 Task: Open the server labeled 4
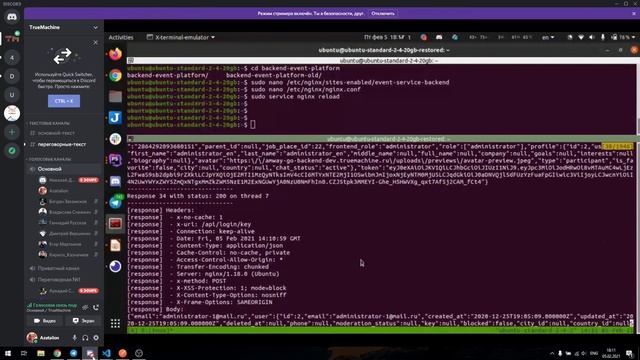(x=12, y=58)
